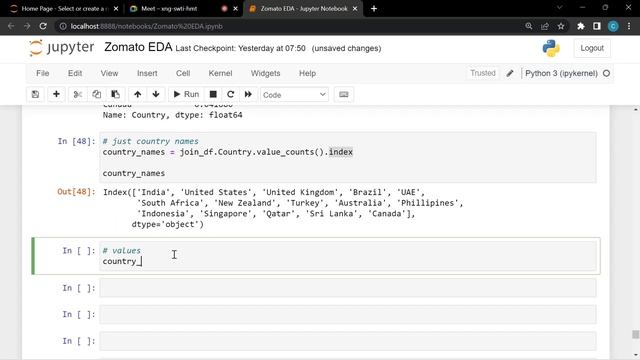This screenshot has height=360, width=640.
Task: Click inside code cell In [48]
Action: (x=348, y=157)
